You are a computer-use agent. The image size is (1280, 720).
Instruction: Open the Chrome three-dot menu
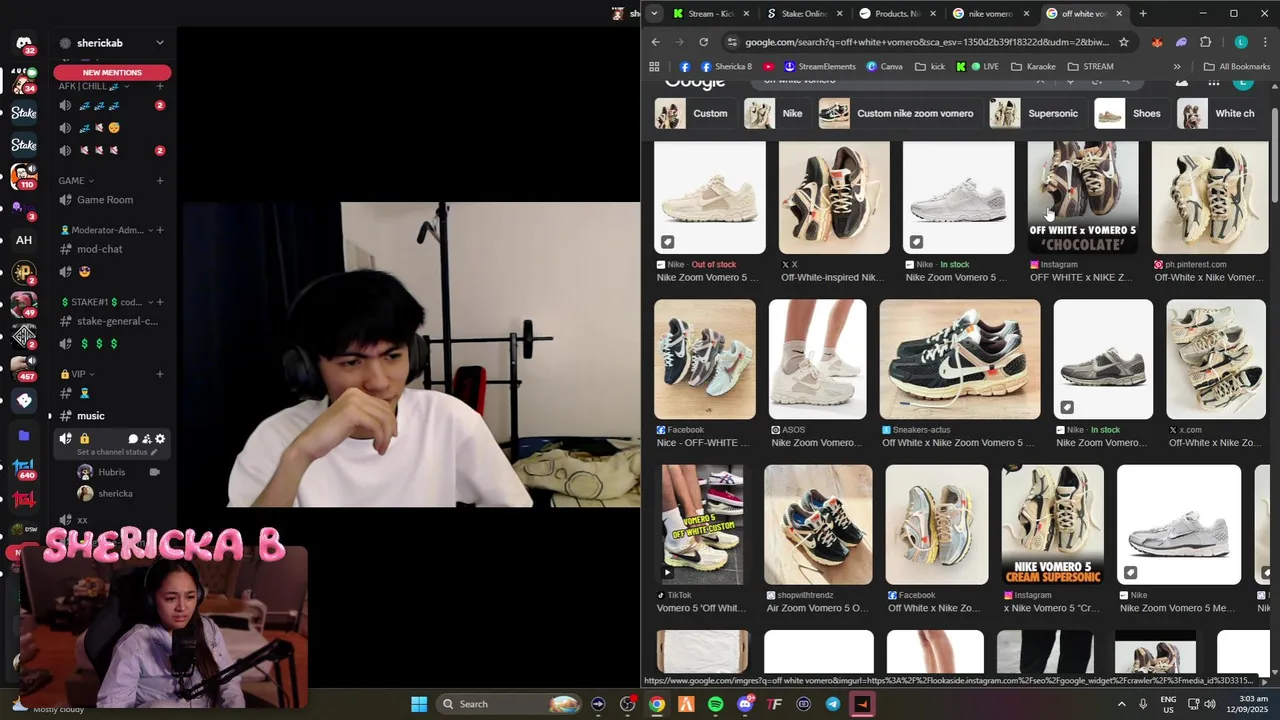[x=1266, y=42]
